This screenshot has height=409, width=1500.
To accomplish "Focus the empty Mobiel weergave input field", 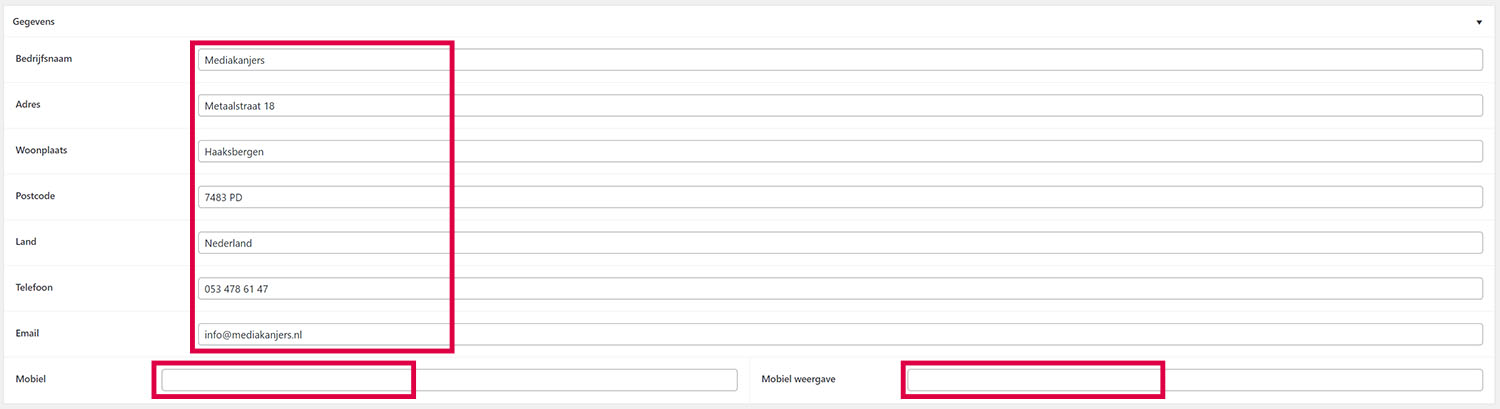I will tap(1194, 380).
